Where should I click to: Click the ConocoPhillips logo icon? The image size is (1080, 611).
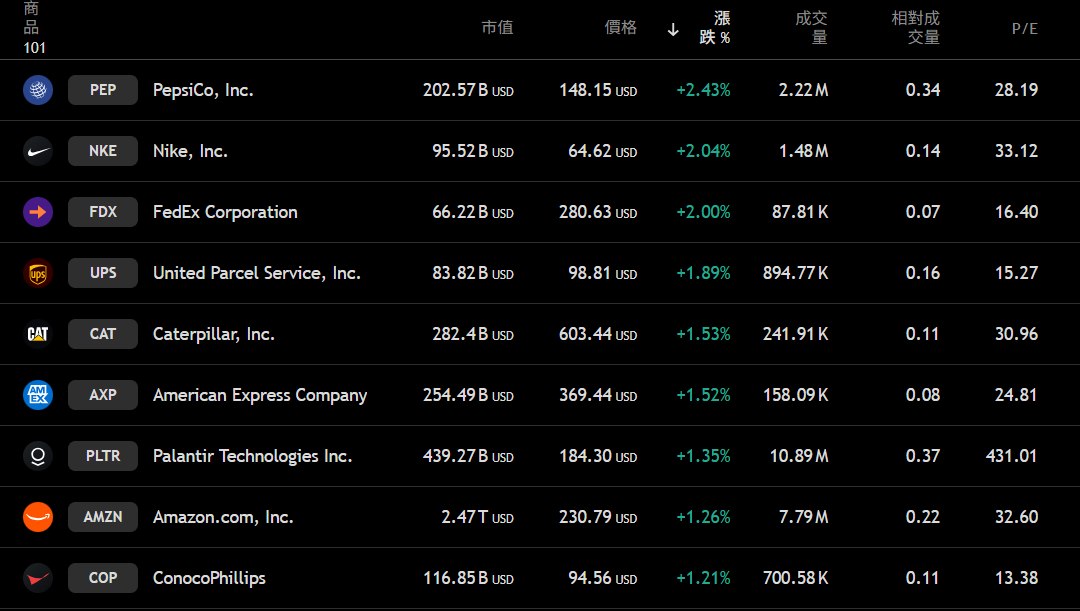point(38,578)
